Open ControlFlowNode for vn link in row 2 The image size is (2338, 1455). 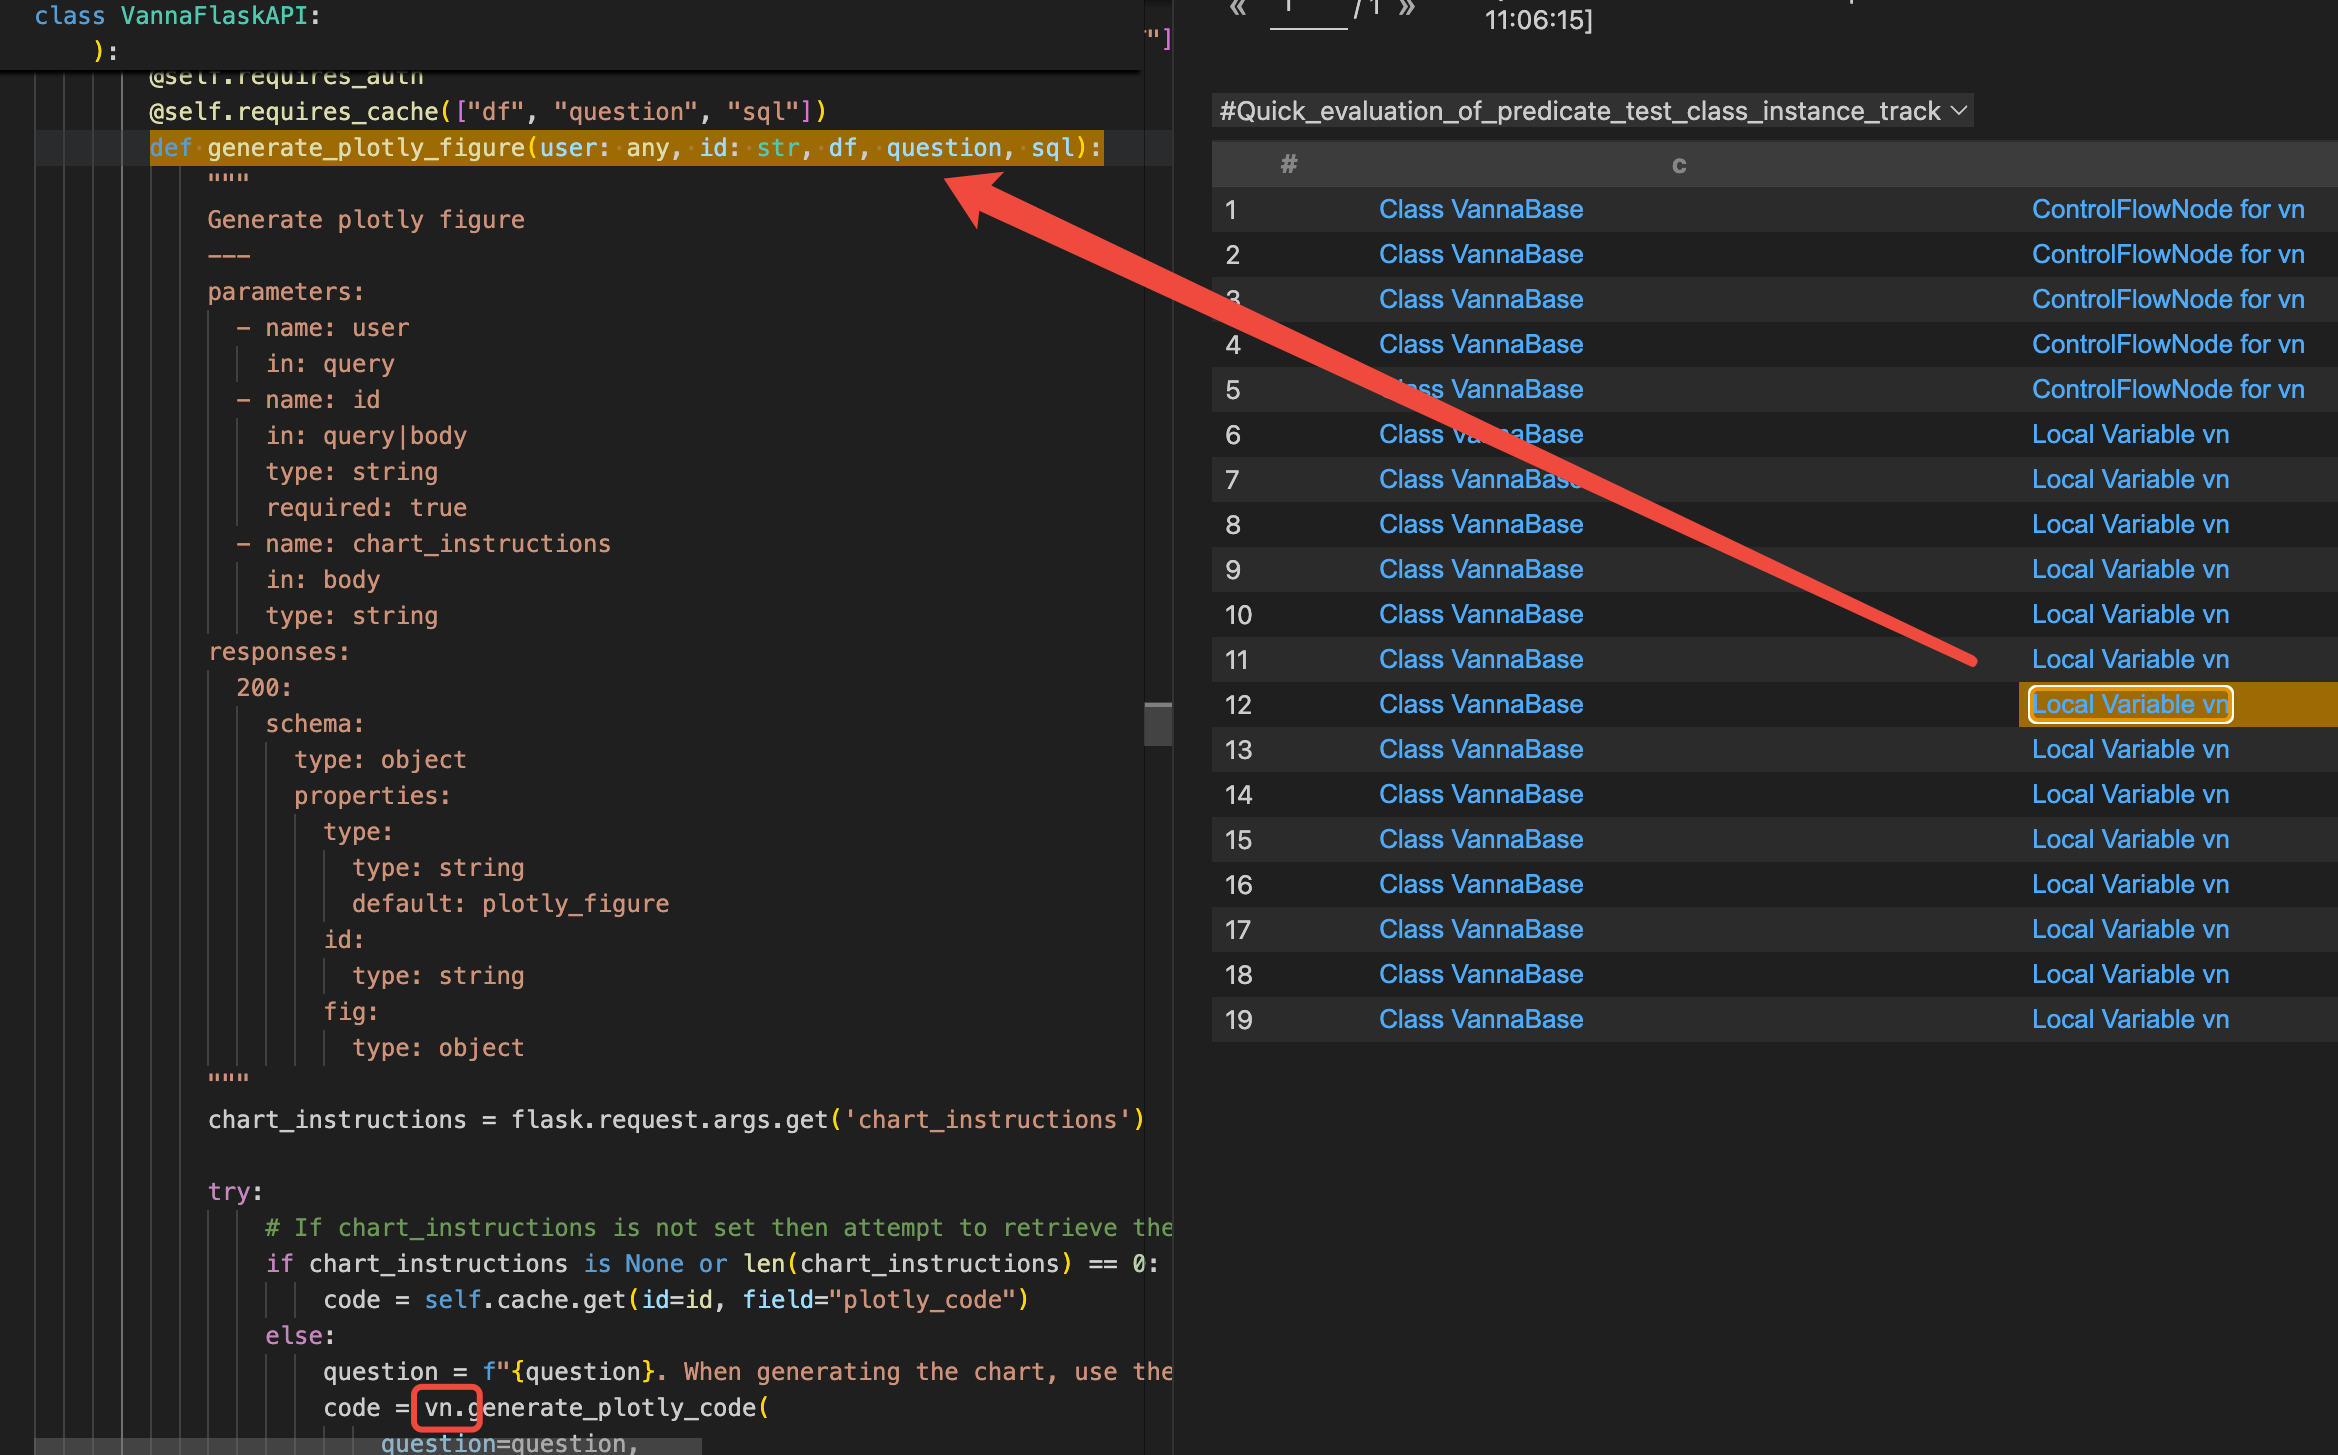pos(2168,254)
